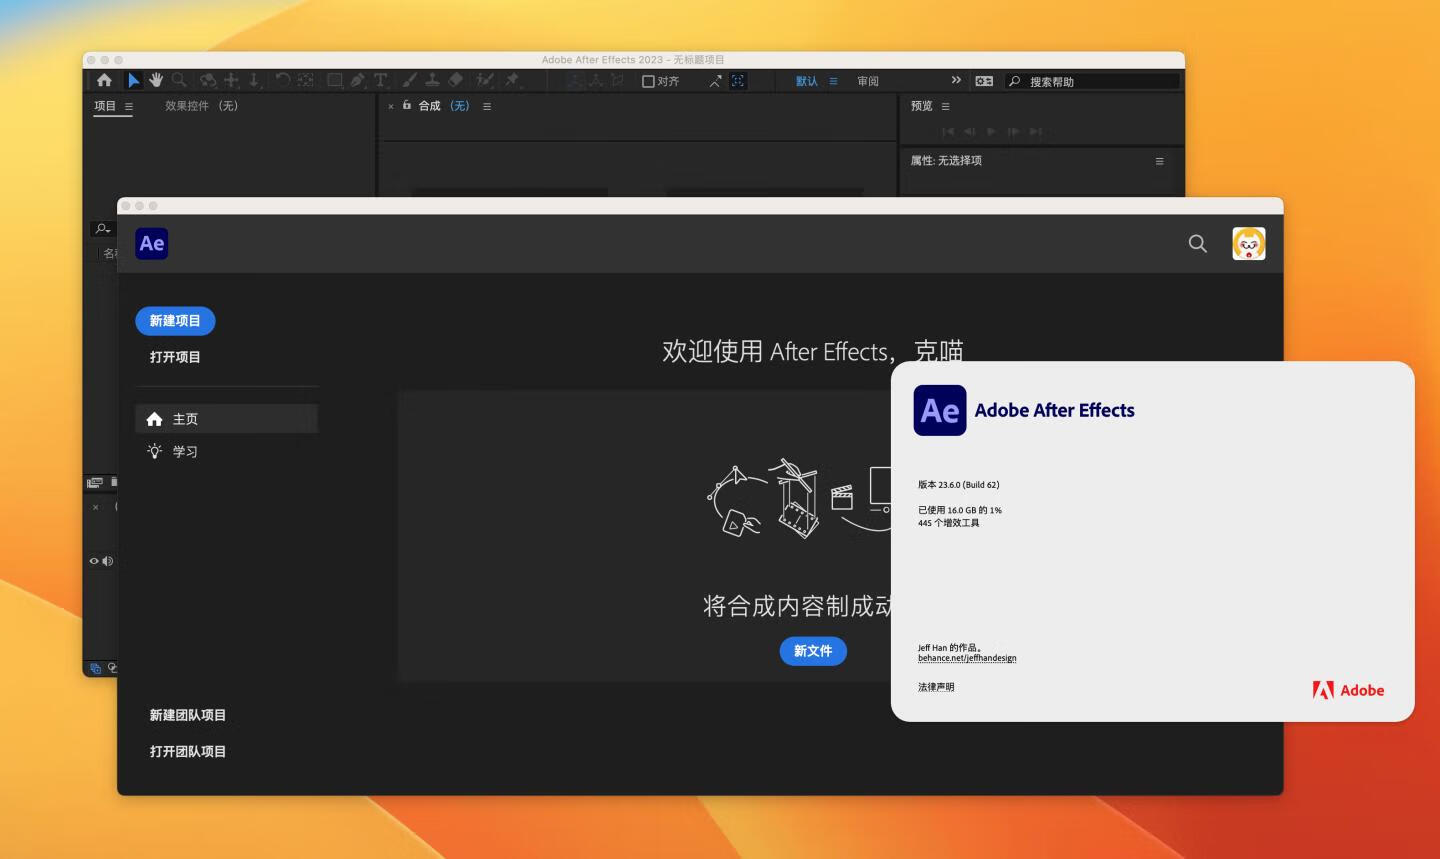Image resolution: width=1440 pixels, height=859 pixels.
Task: Open the 预览 panel menu
Action: (945, 106)
